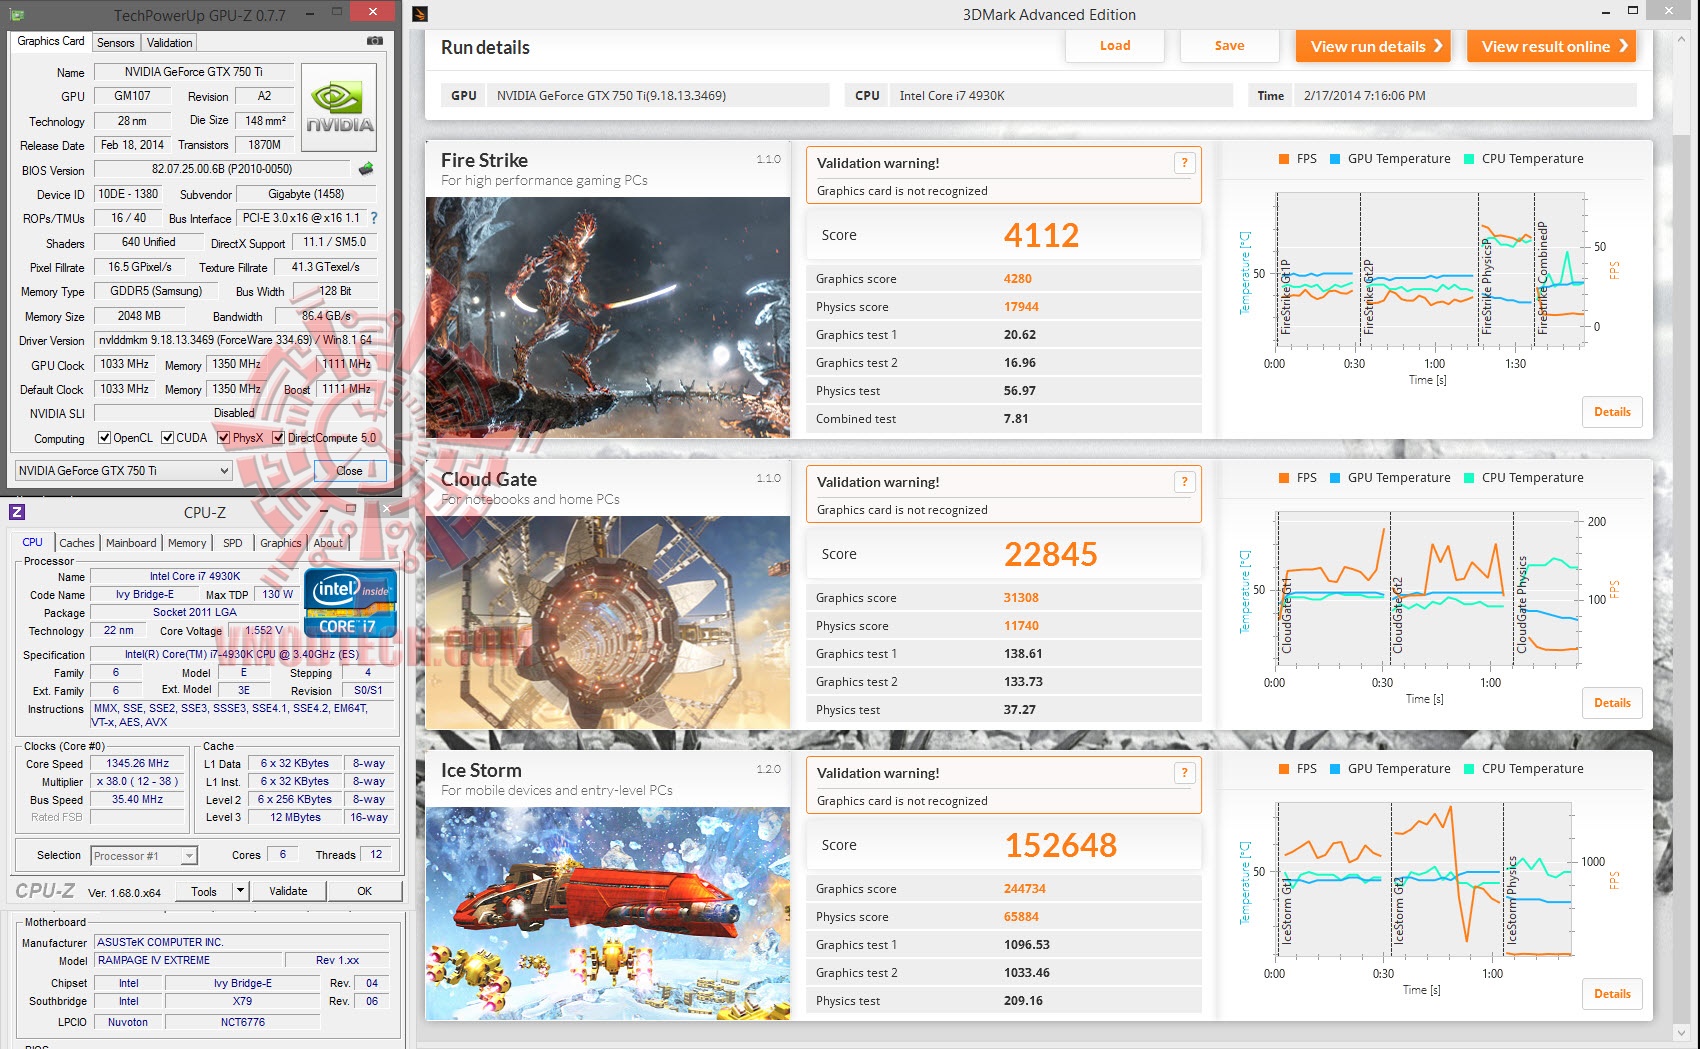
Task: Click the Ice Storm score 152648
Action: coord(1061,845)
